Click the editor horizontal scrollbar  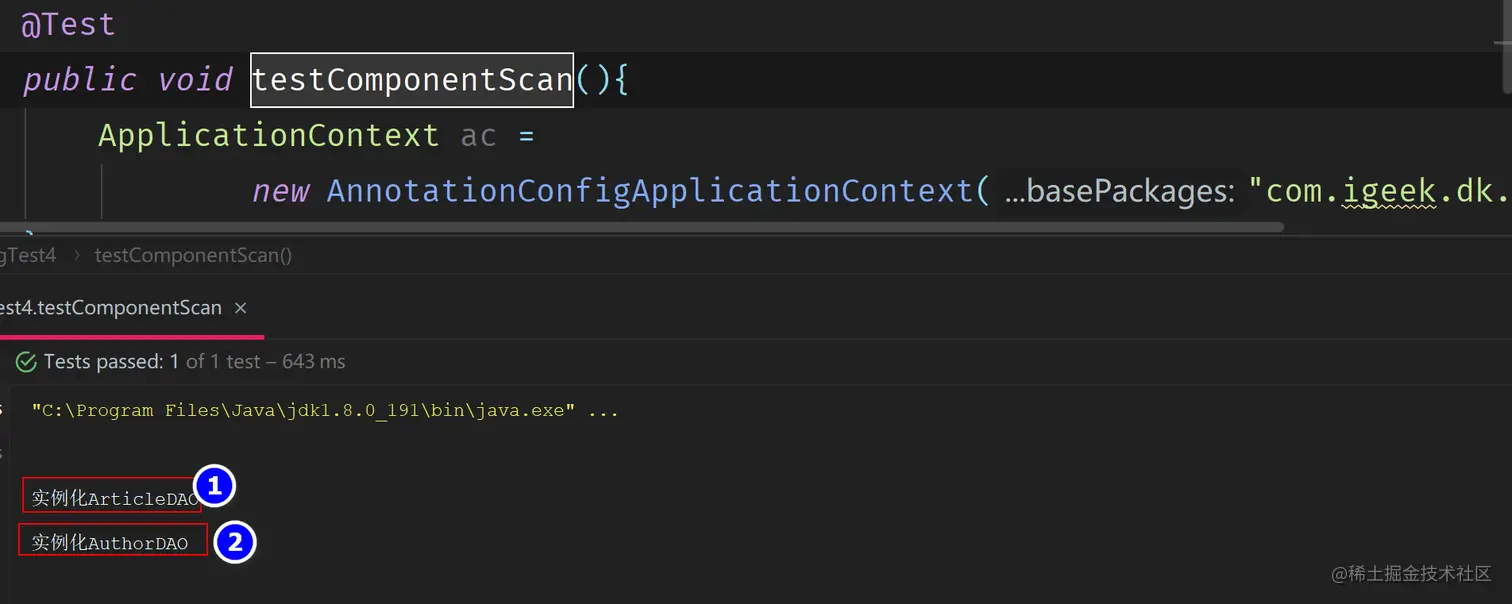640,227
